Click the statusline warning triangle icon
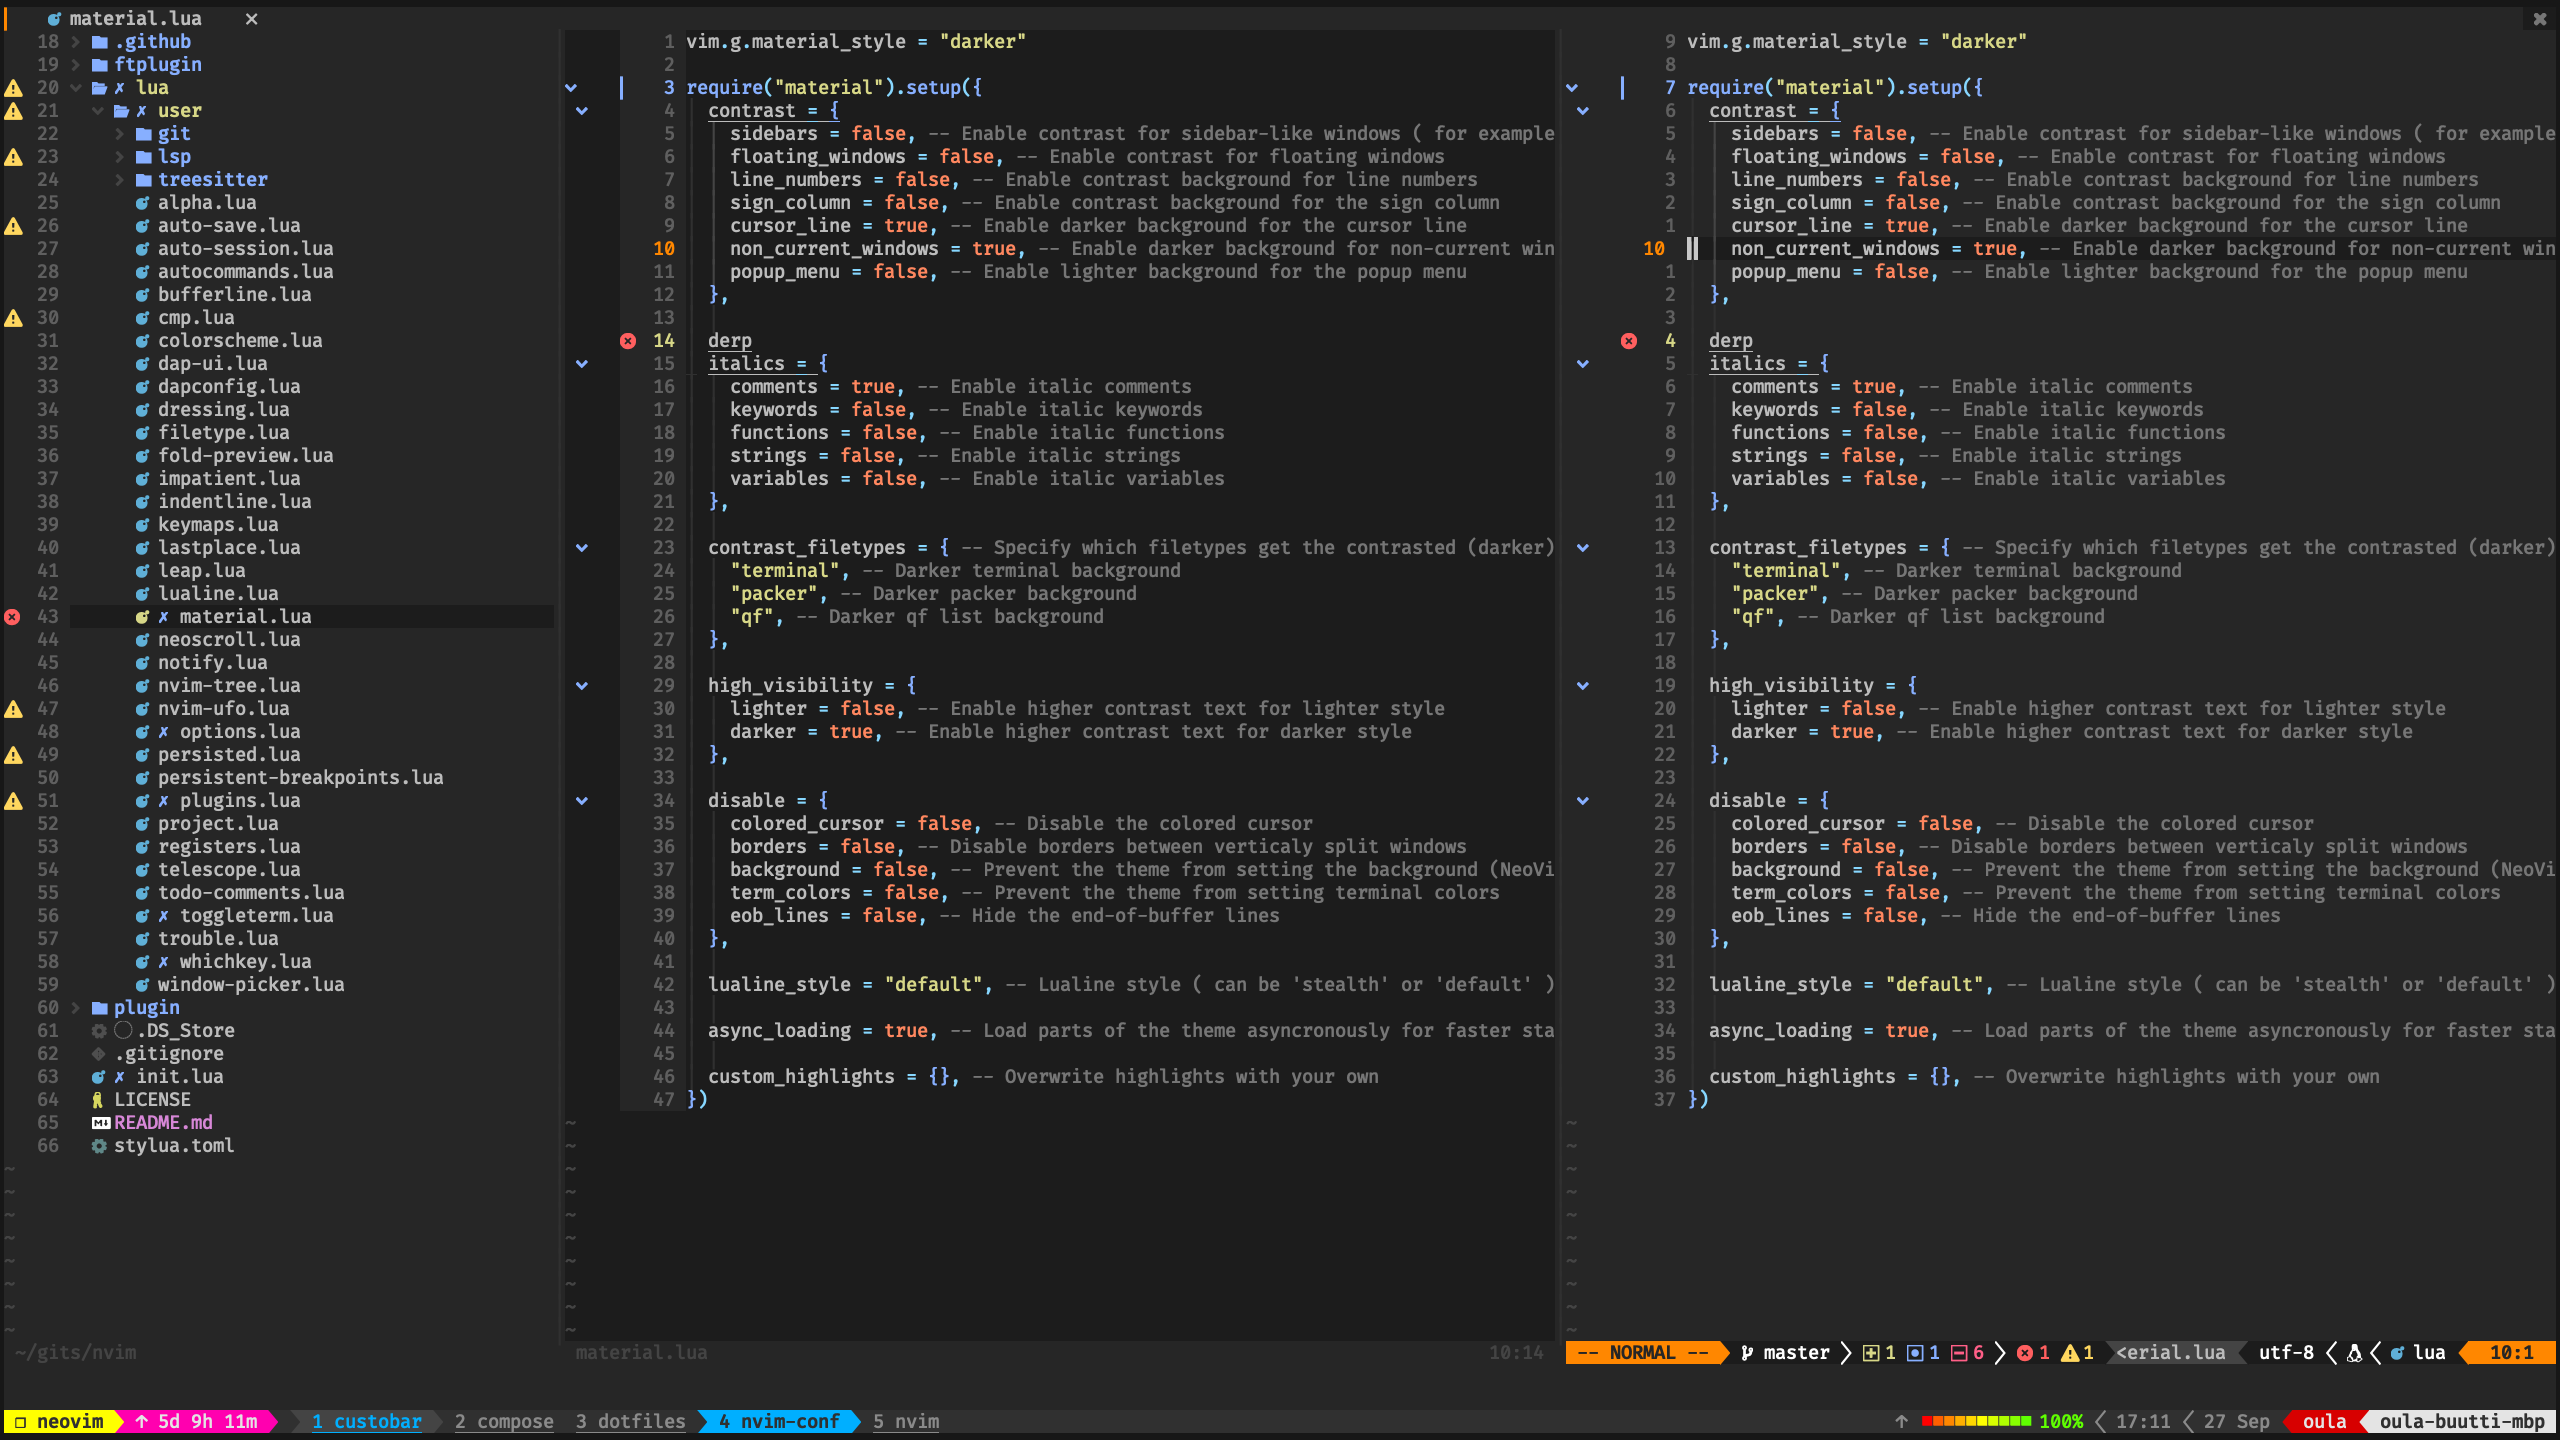The width and height of the screenshot is (2560, 1440). click(2070, 1353)
